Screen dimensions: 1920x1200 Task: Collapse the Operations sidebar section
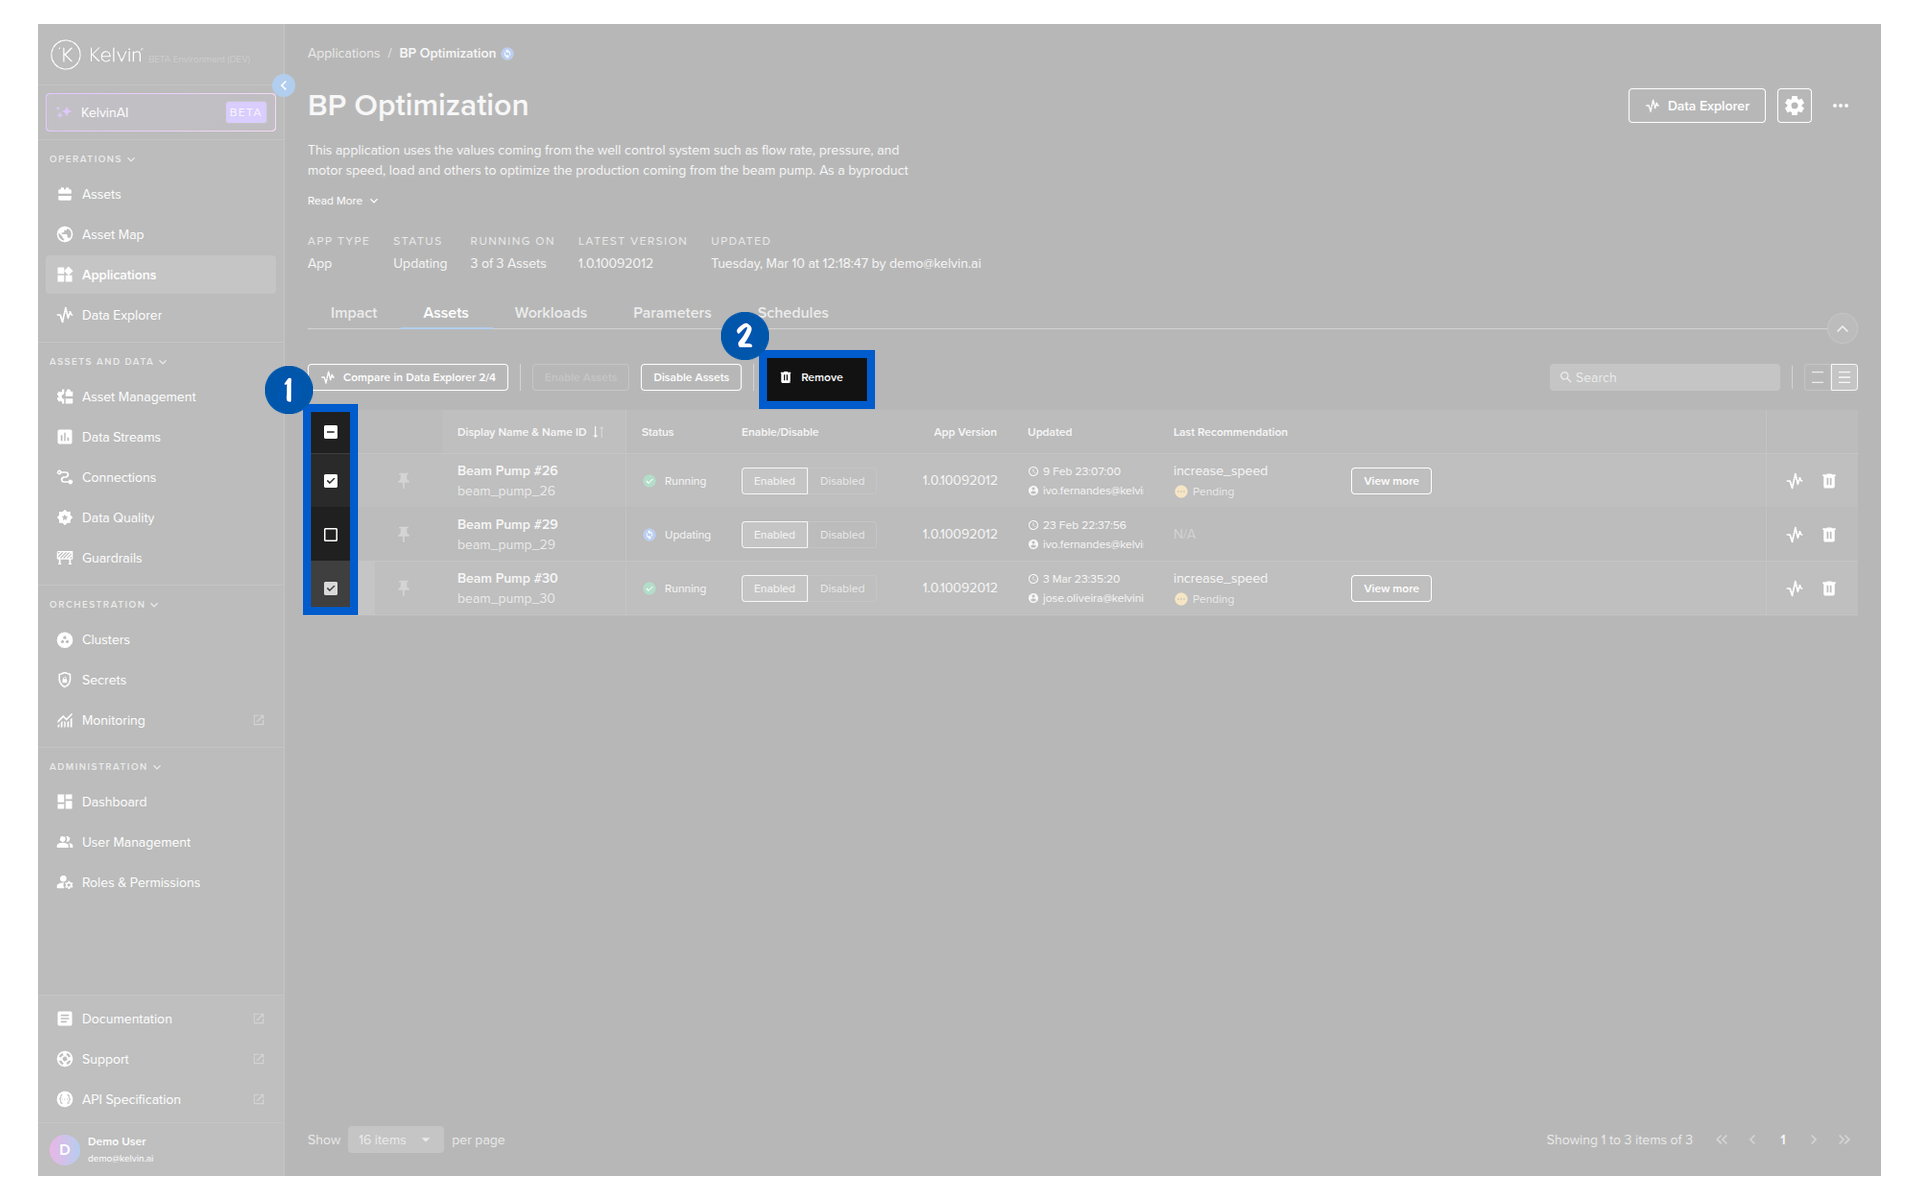coord(92,159)
